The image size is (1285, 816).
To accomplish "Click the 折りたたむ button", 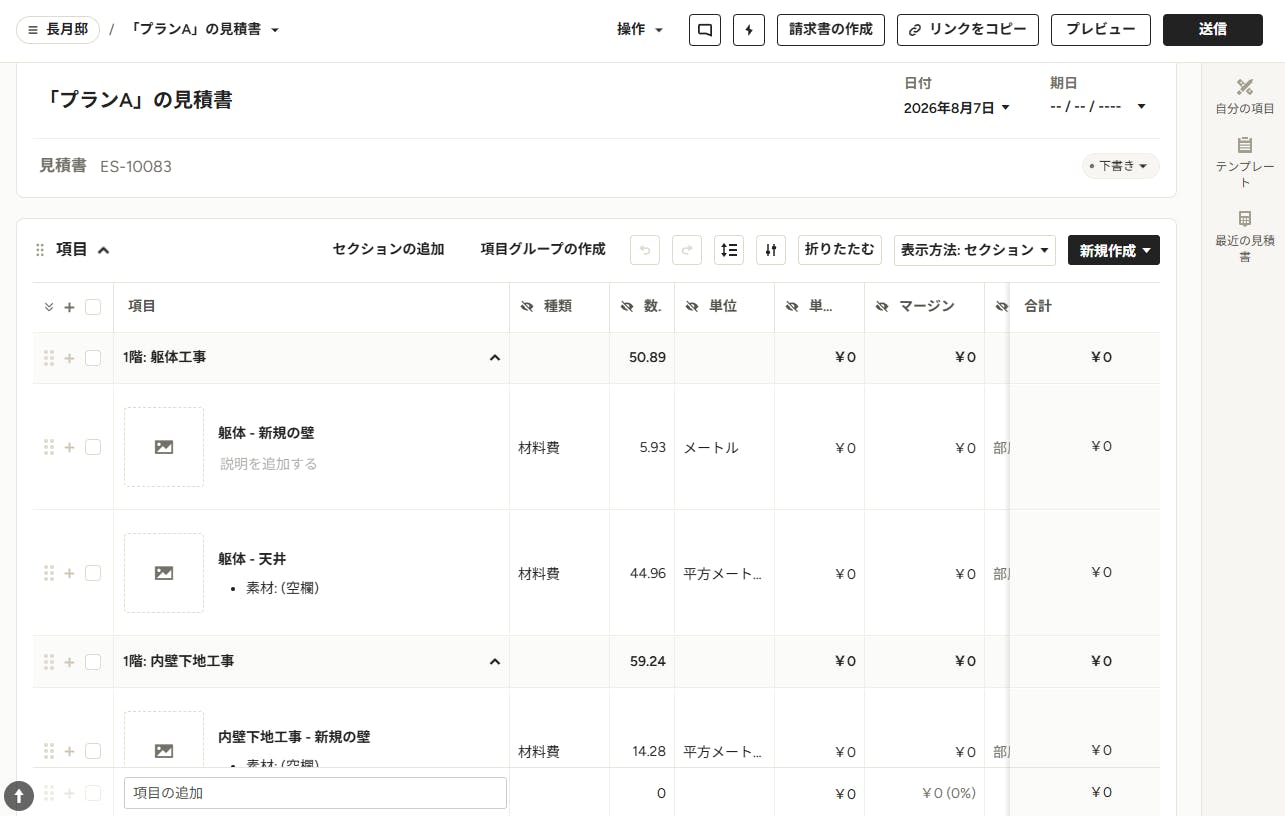I will click(840, 250).
